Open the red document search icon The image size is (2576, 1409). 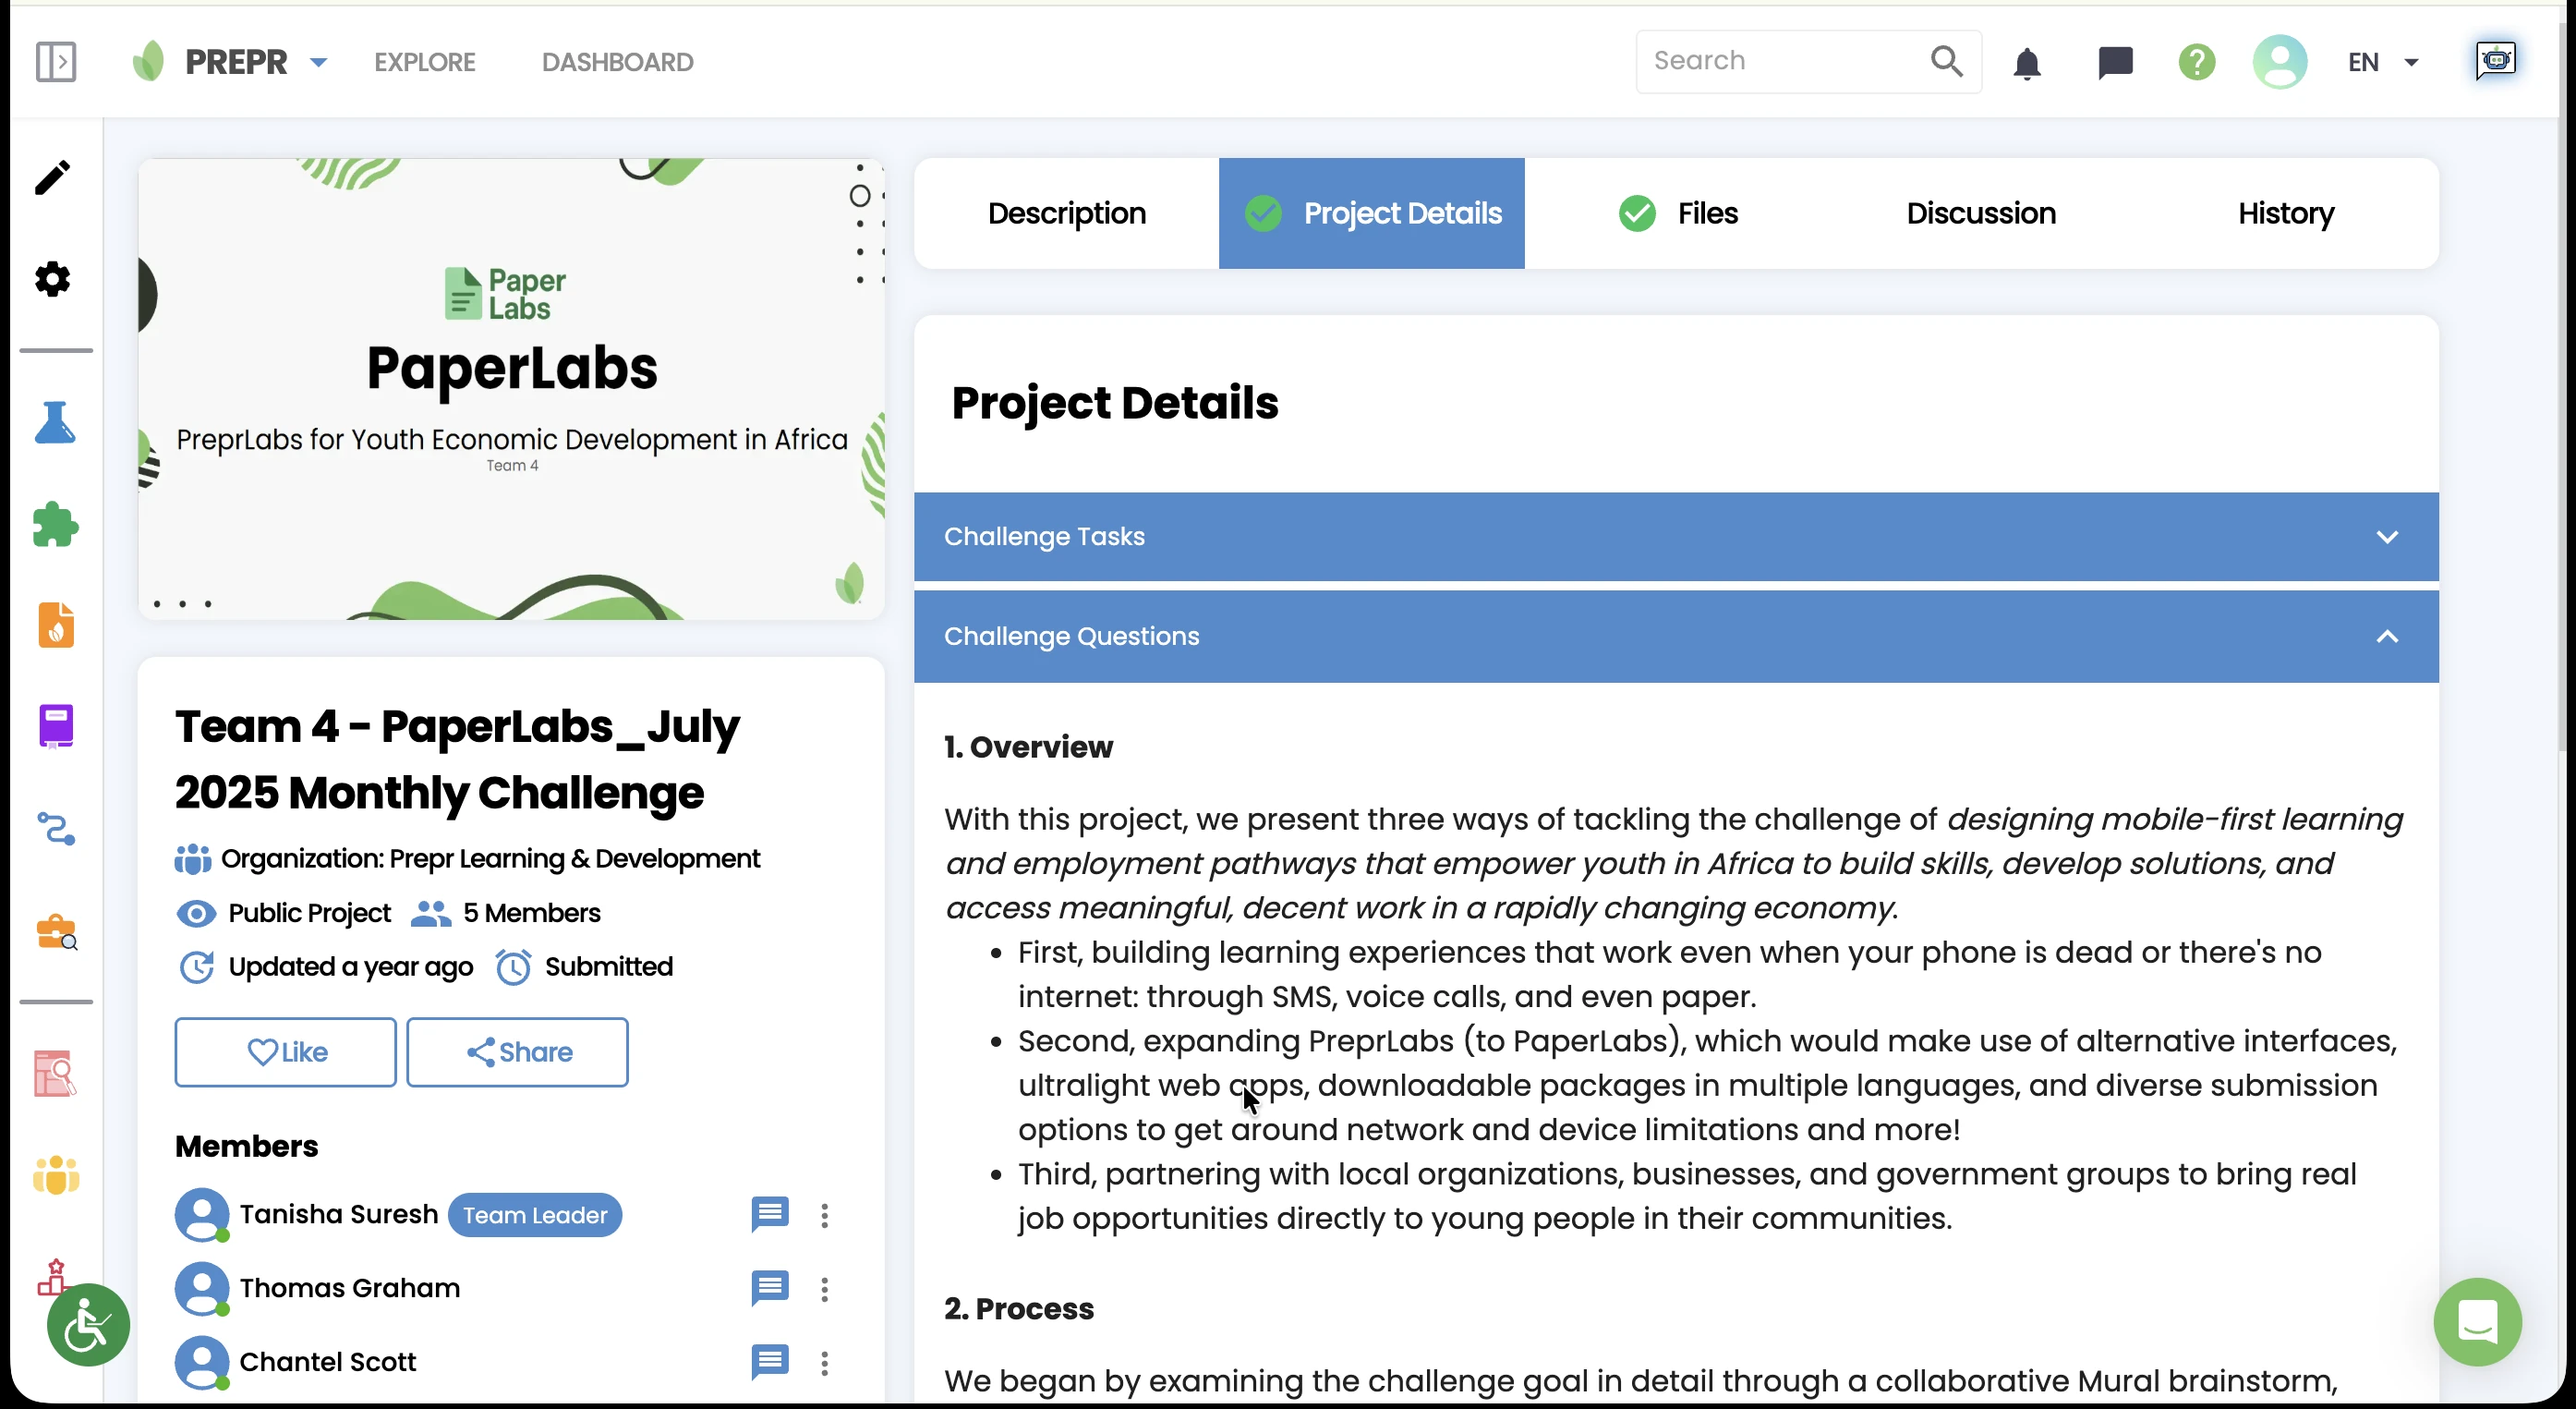tap(55, 1074)
